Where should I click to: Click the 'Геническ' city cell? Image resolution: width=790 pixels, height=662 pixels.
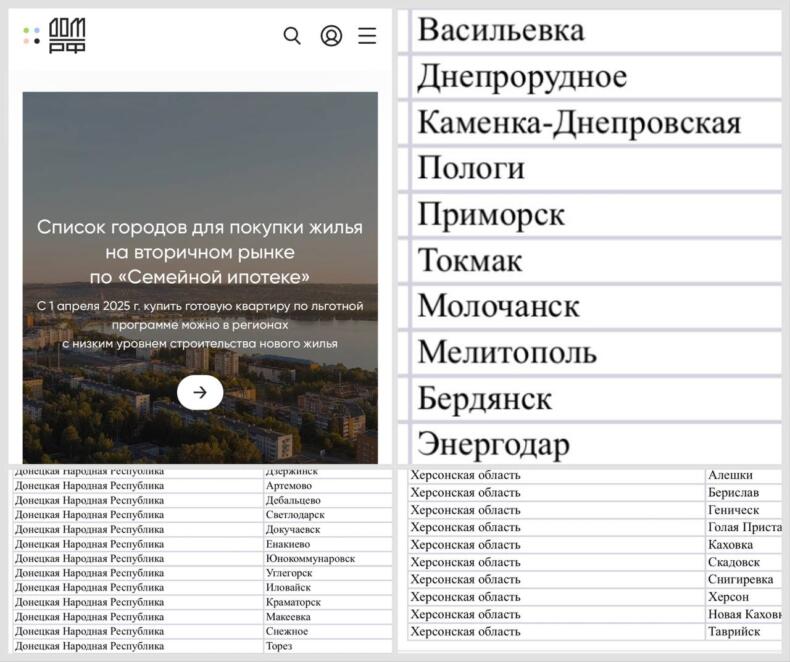coord(744,510)
